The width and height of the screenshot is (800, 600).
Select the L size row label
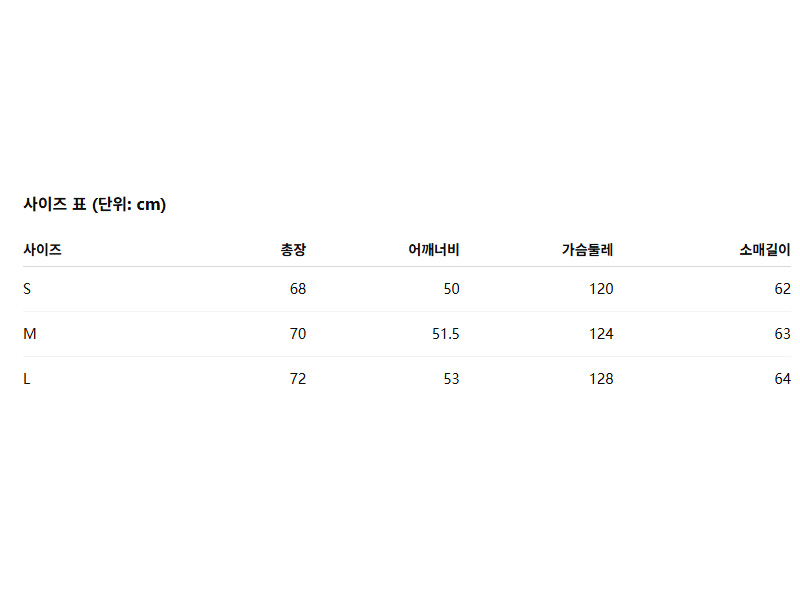tap(27, 379)
